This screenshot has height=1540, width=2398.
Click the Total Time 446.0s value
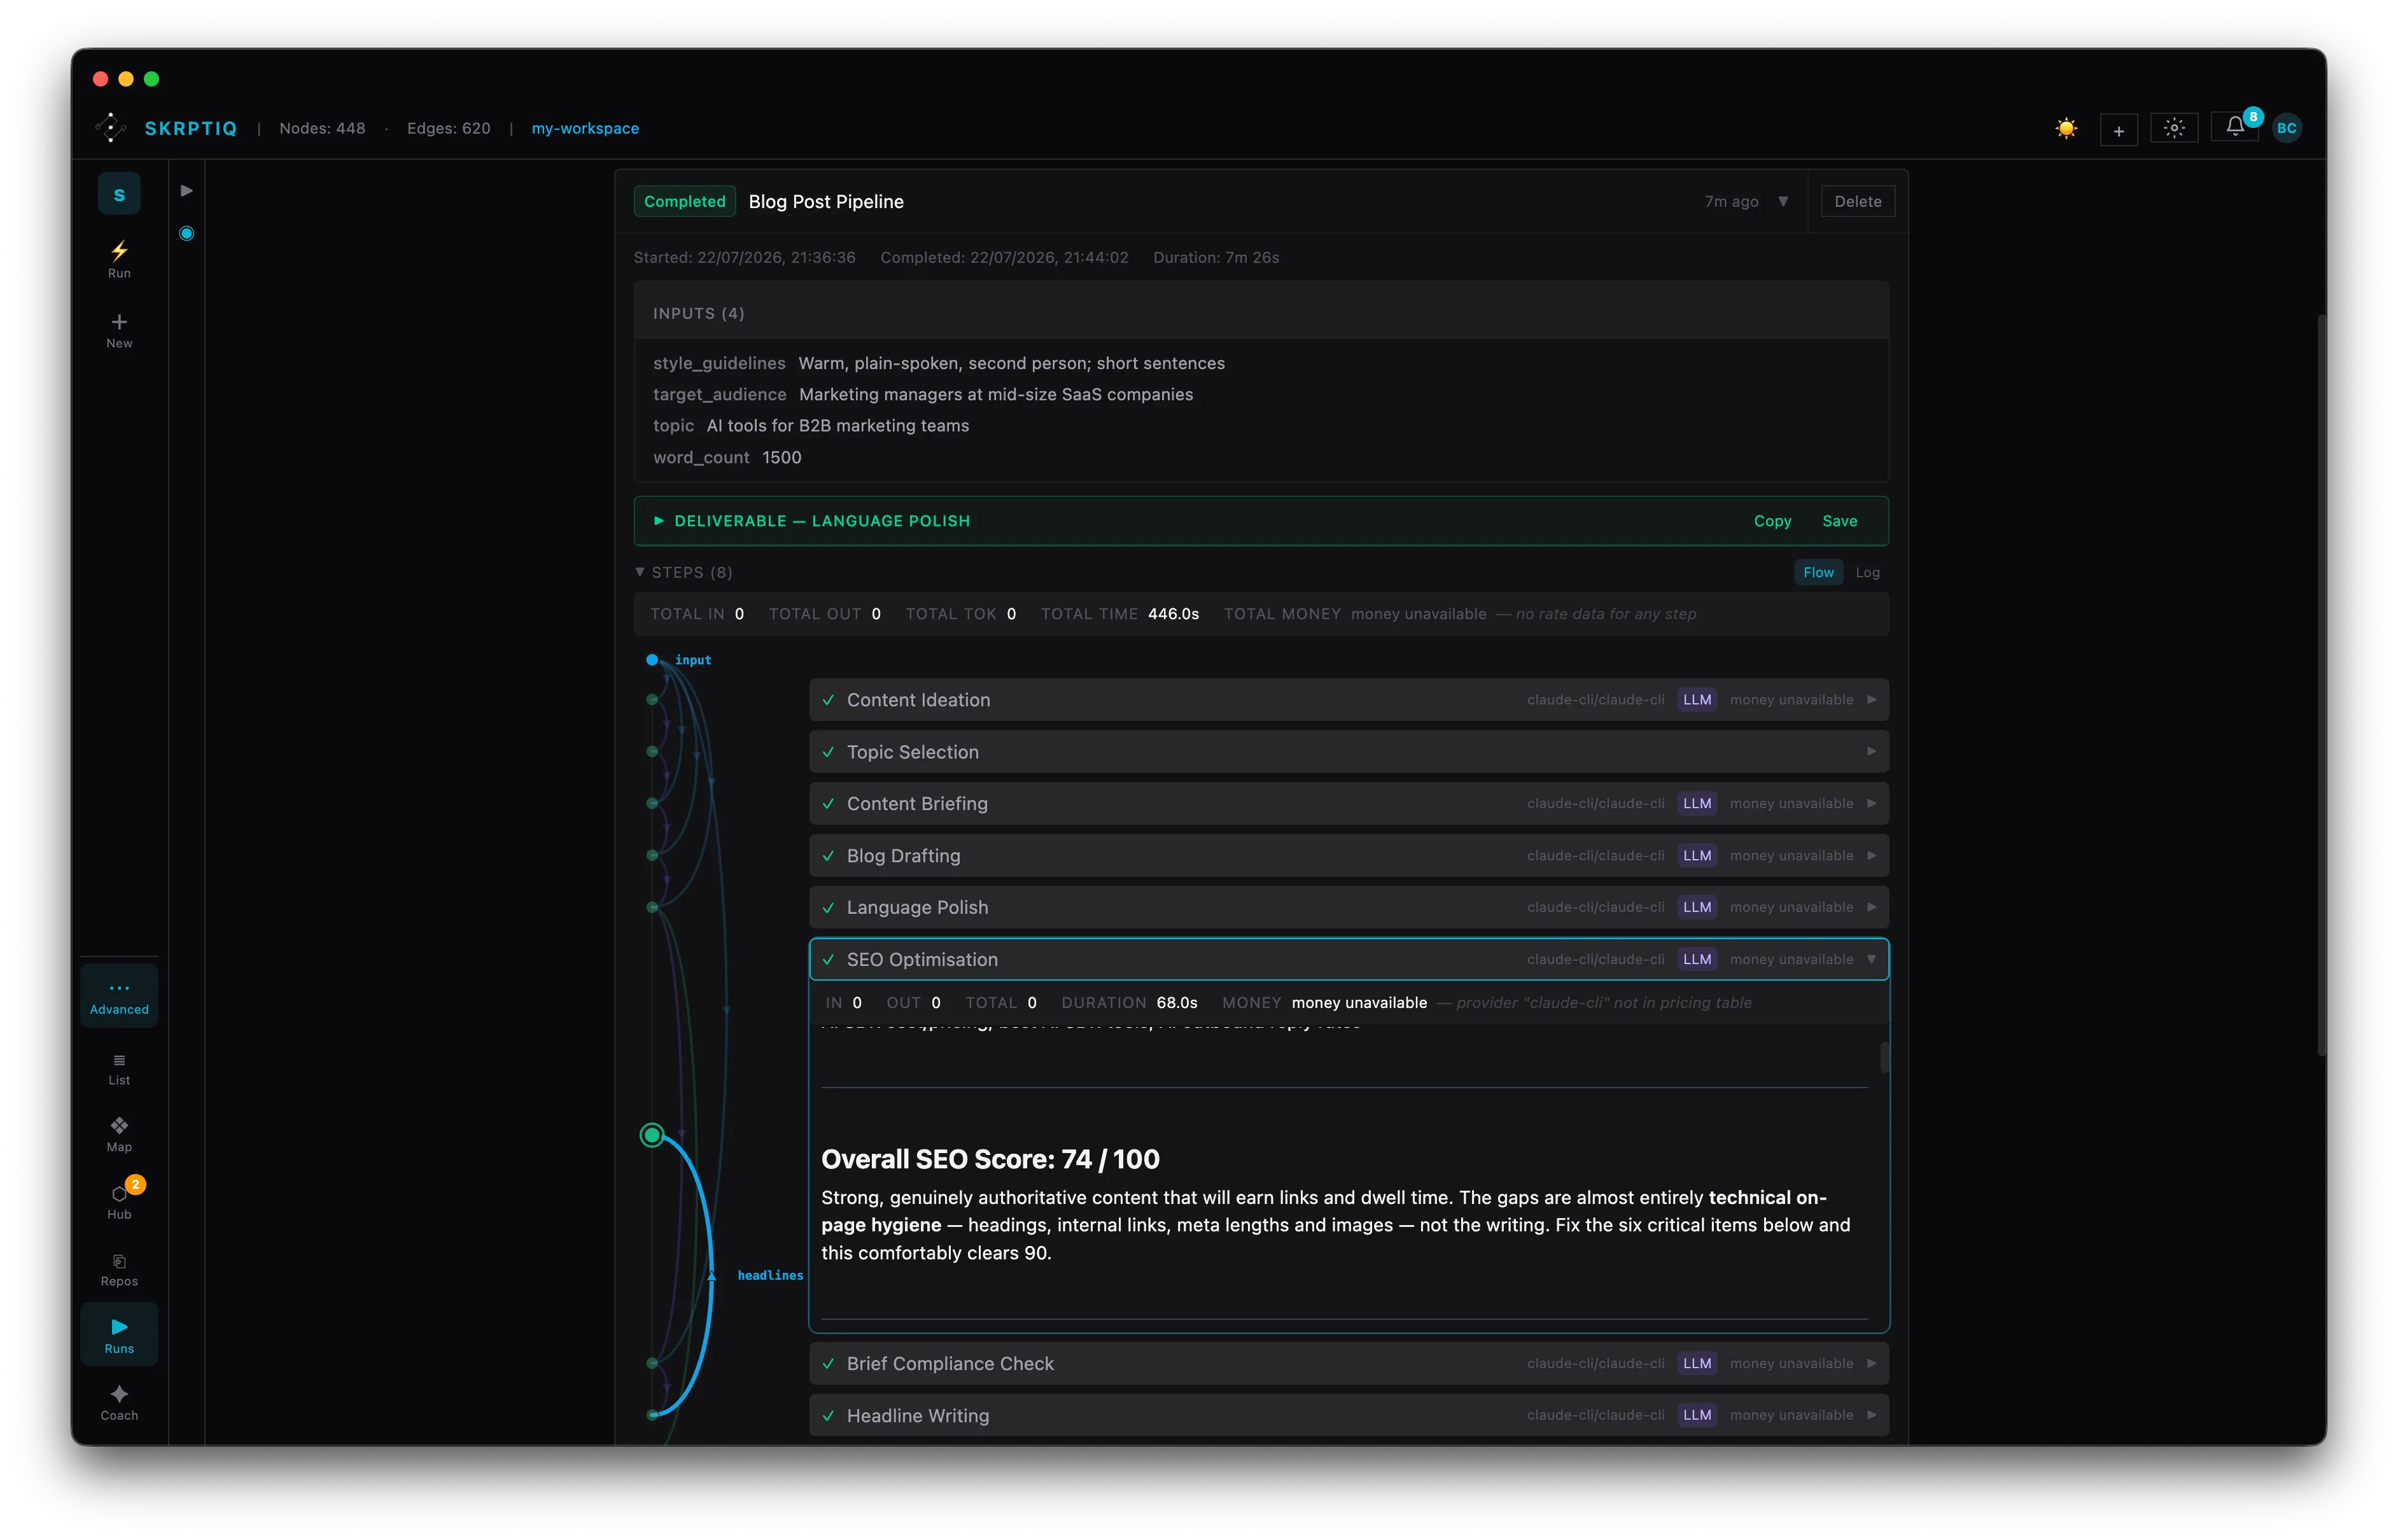(x=1172, y=614)
